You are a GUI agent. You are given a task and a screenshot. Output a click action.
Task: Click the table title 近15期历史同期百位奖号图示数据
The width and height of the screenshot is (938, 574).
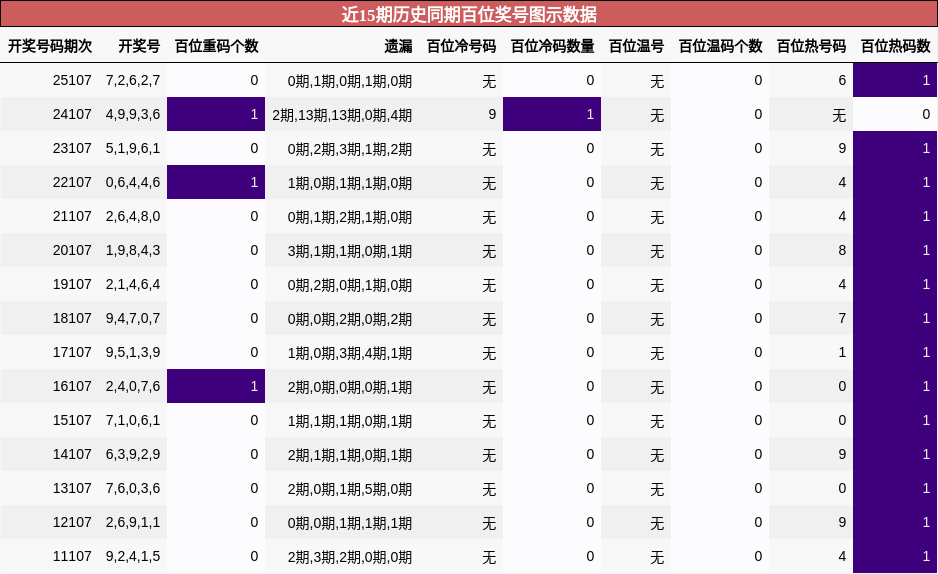coord(469,14)
